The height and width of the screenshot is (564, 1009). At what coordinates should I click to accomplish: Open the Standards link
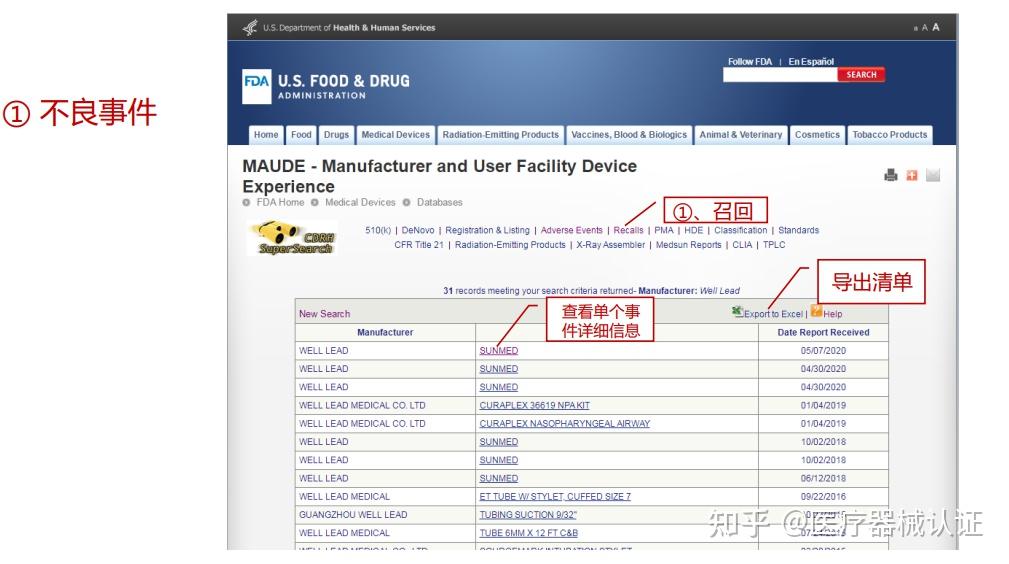pyautogui.click(x=799, y=230)
